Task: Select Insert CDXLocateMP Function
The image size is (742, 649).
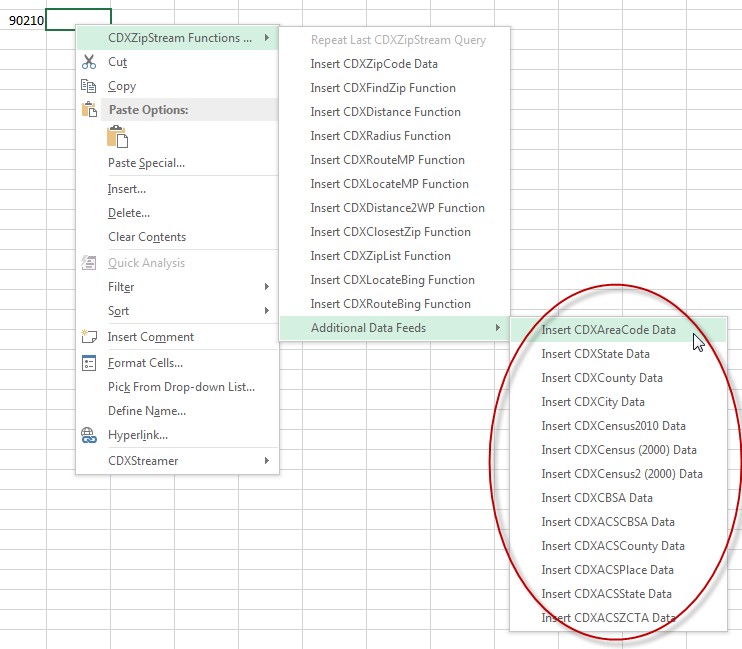Action: (x=395, y=184)
